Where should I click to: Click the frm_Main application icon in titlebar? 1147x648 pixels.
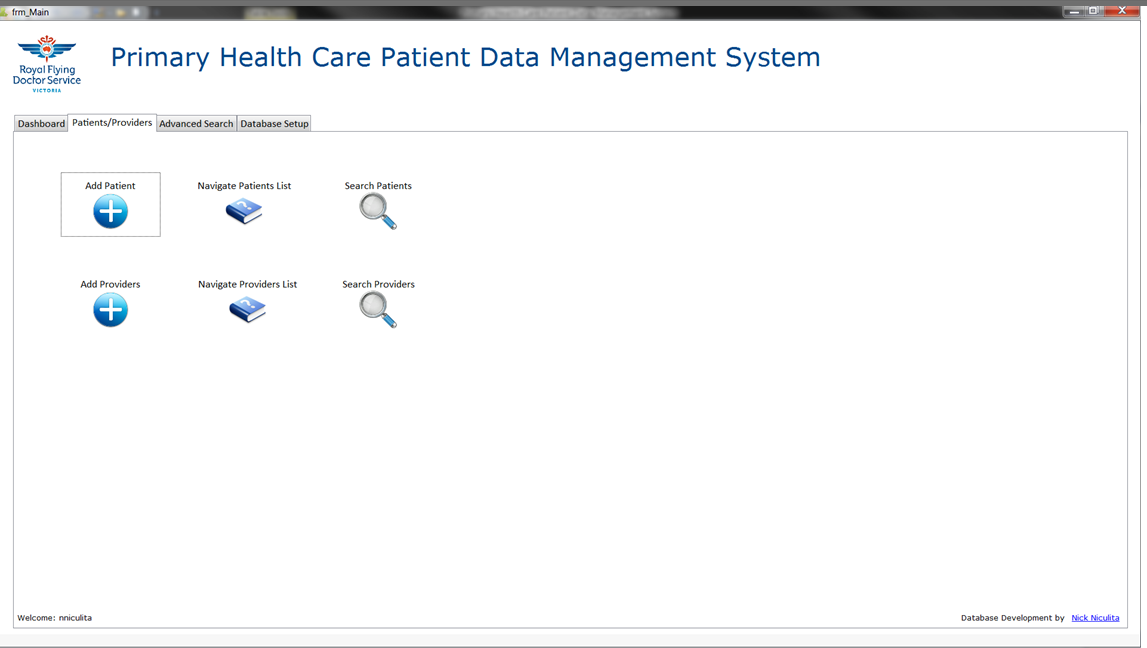8,12
